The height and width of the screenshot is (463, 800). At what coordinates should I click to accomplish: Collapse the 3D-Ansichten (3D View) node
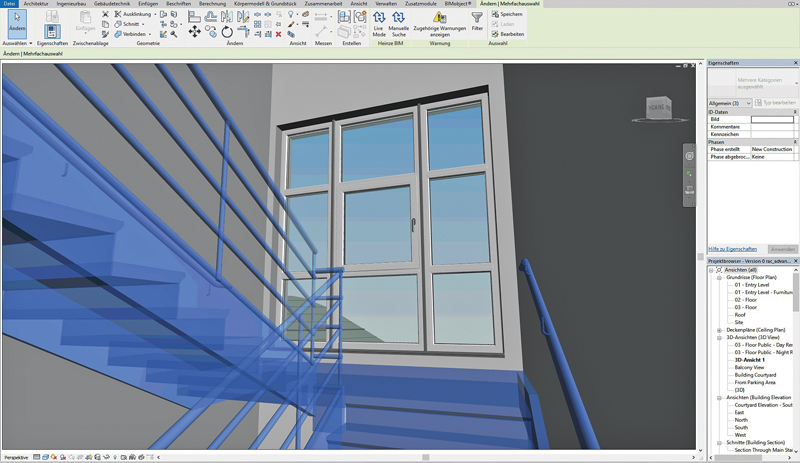pos(719,337)
